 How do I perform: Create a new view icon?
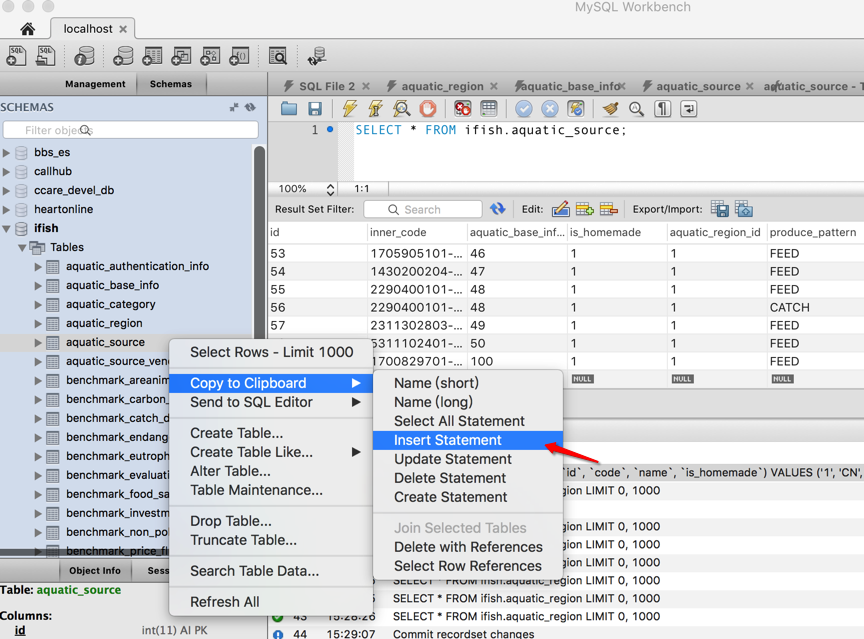coord(181,56)
